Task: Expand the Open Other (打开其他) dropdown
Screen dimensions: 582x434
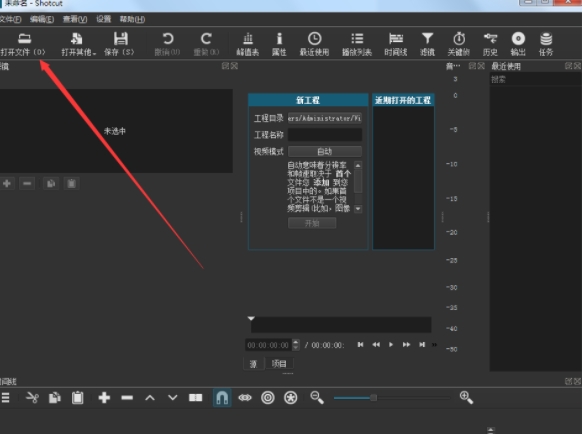Action: point(78,44)
